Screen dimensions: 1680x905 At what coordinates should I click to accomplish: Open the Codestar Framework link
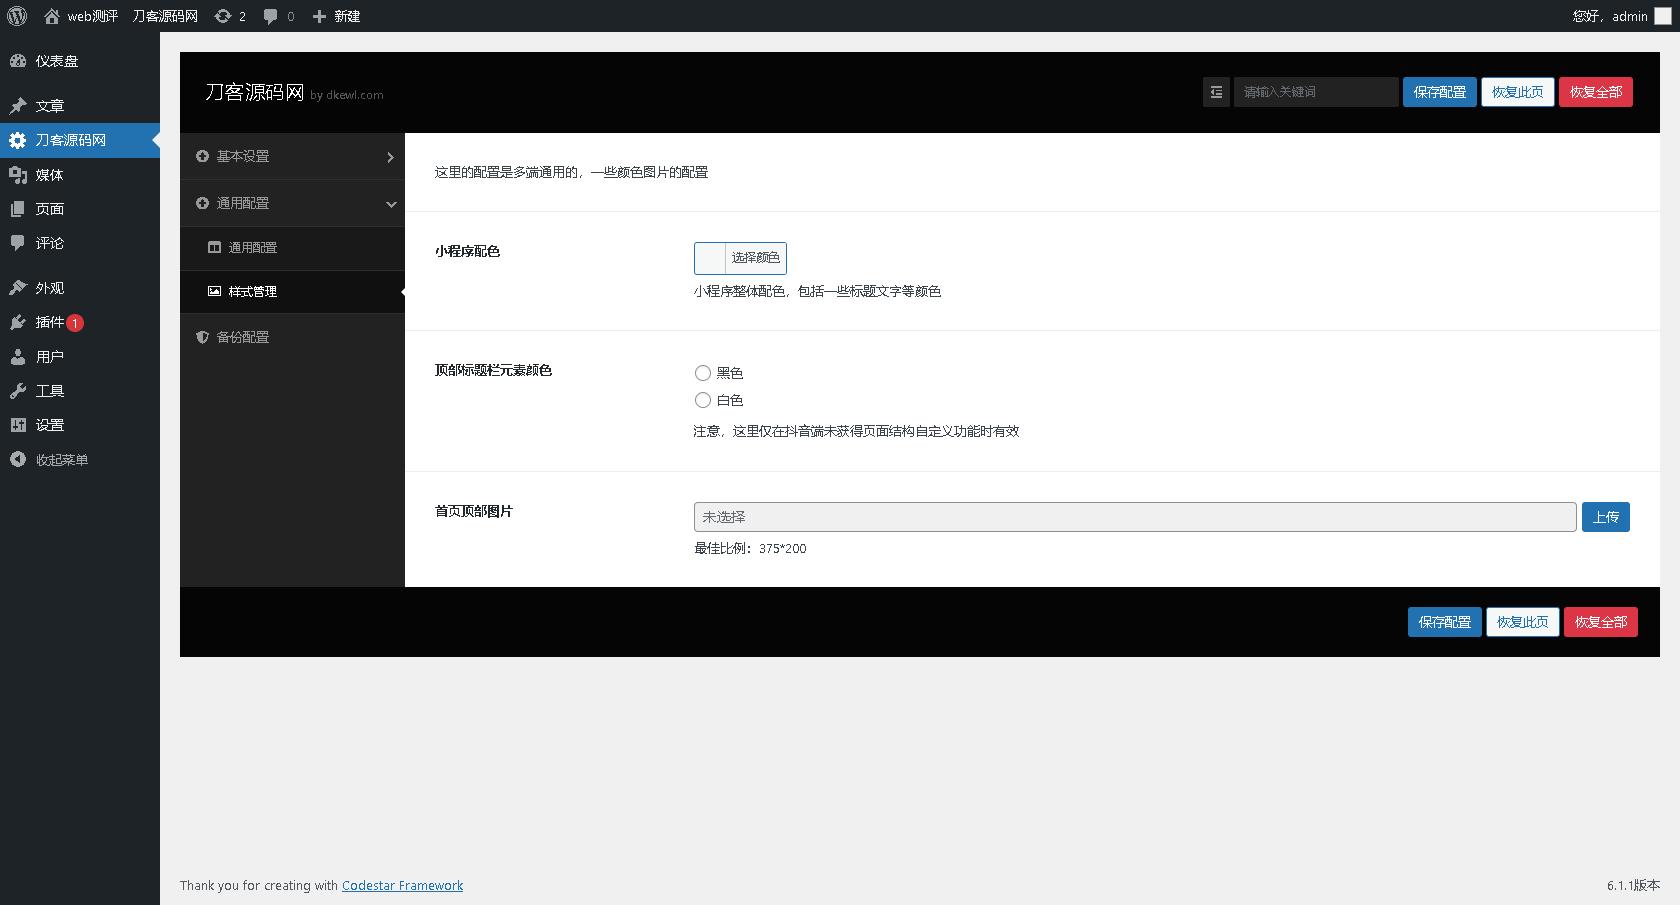click(402, 885)
